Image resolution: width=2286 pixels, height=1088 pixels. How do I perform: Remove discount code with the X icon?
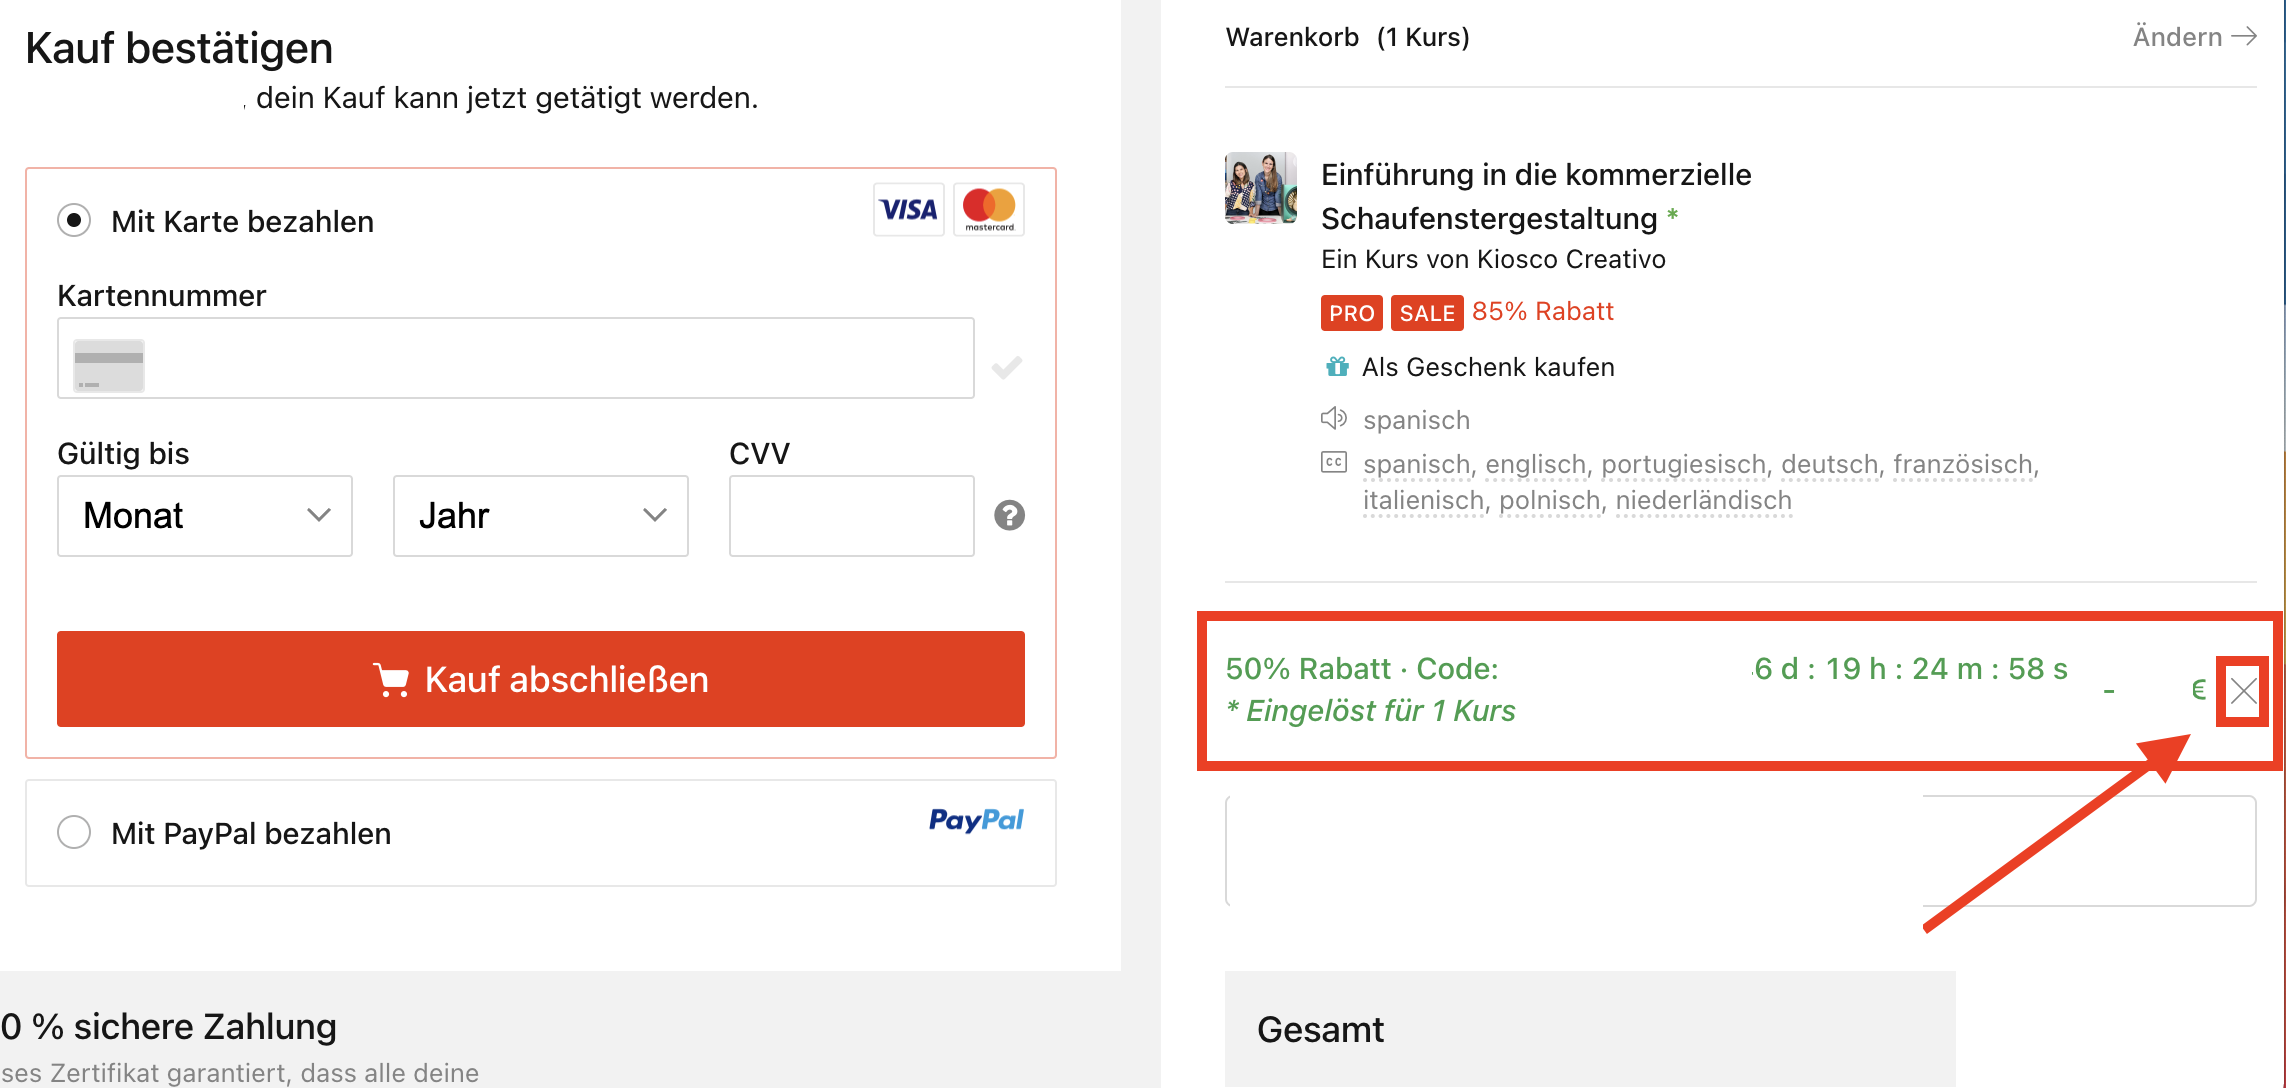coord(2243,691)
